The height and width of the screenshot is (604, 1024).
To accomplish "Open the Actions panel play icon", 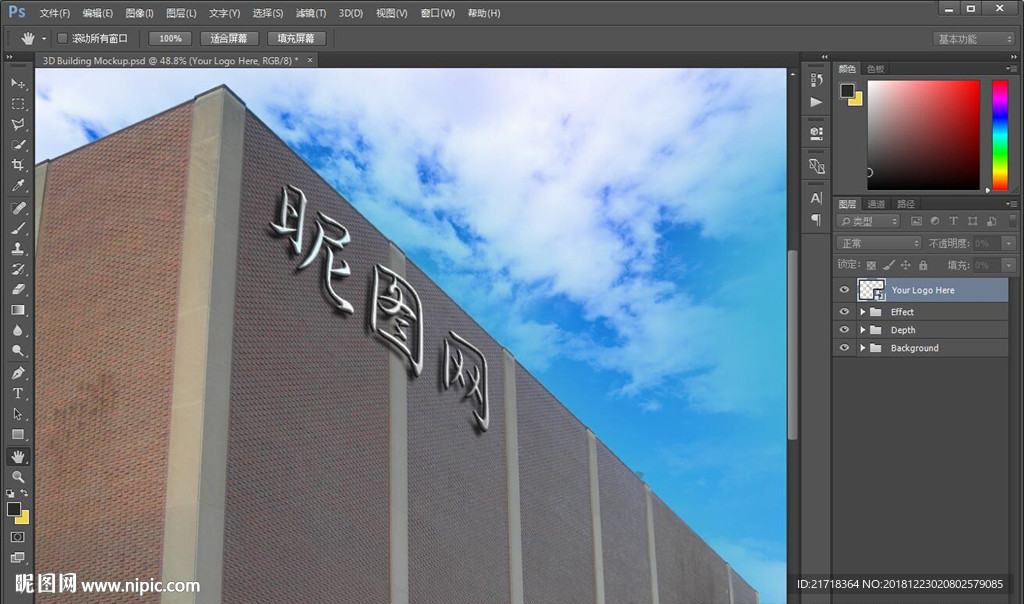I will (816, 102).
